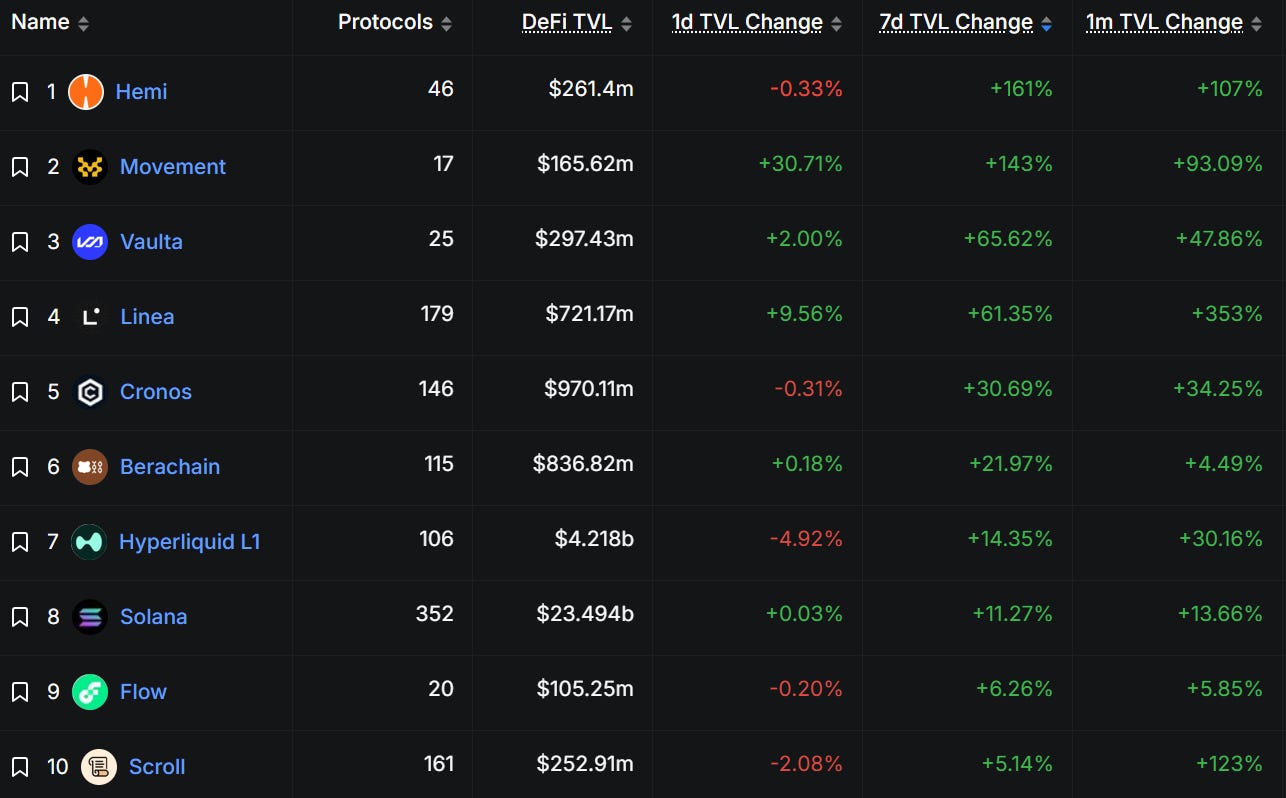Toggle bookmark for Scroll row

tap(20, 767)
